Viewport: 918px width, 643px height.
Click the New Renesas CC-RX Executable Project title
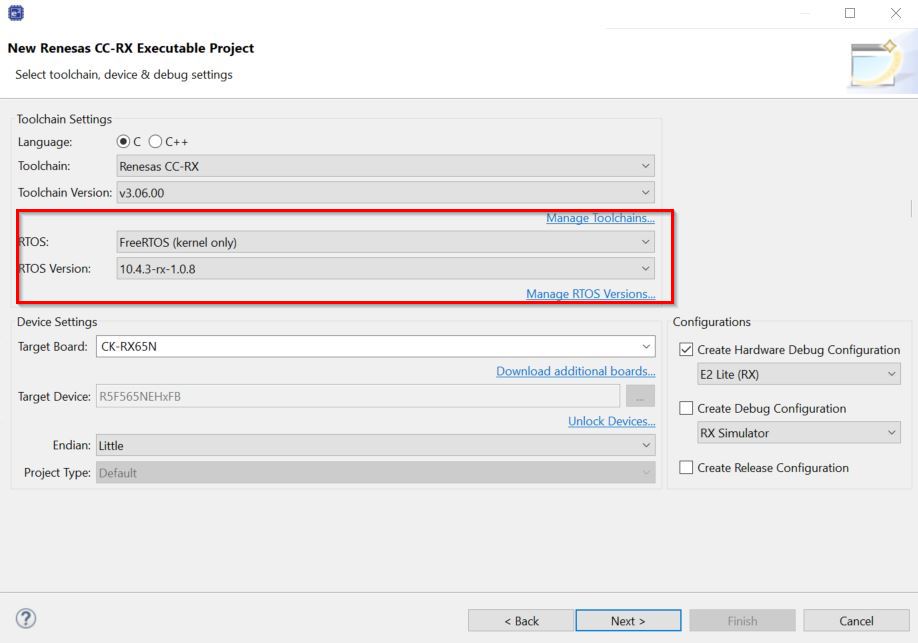131,48
